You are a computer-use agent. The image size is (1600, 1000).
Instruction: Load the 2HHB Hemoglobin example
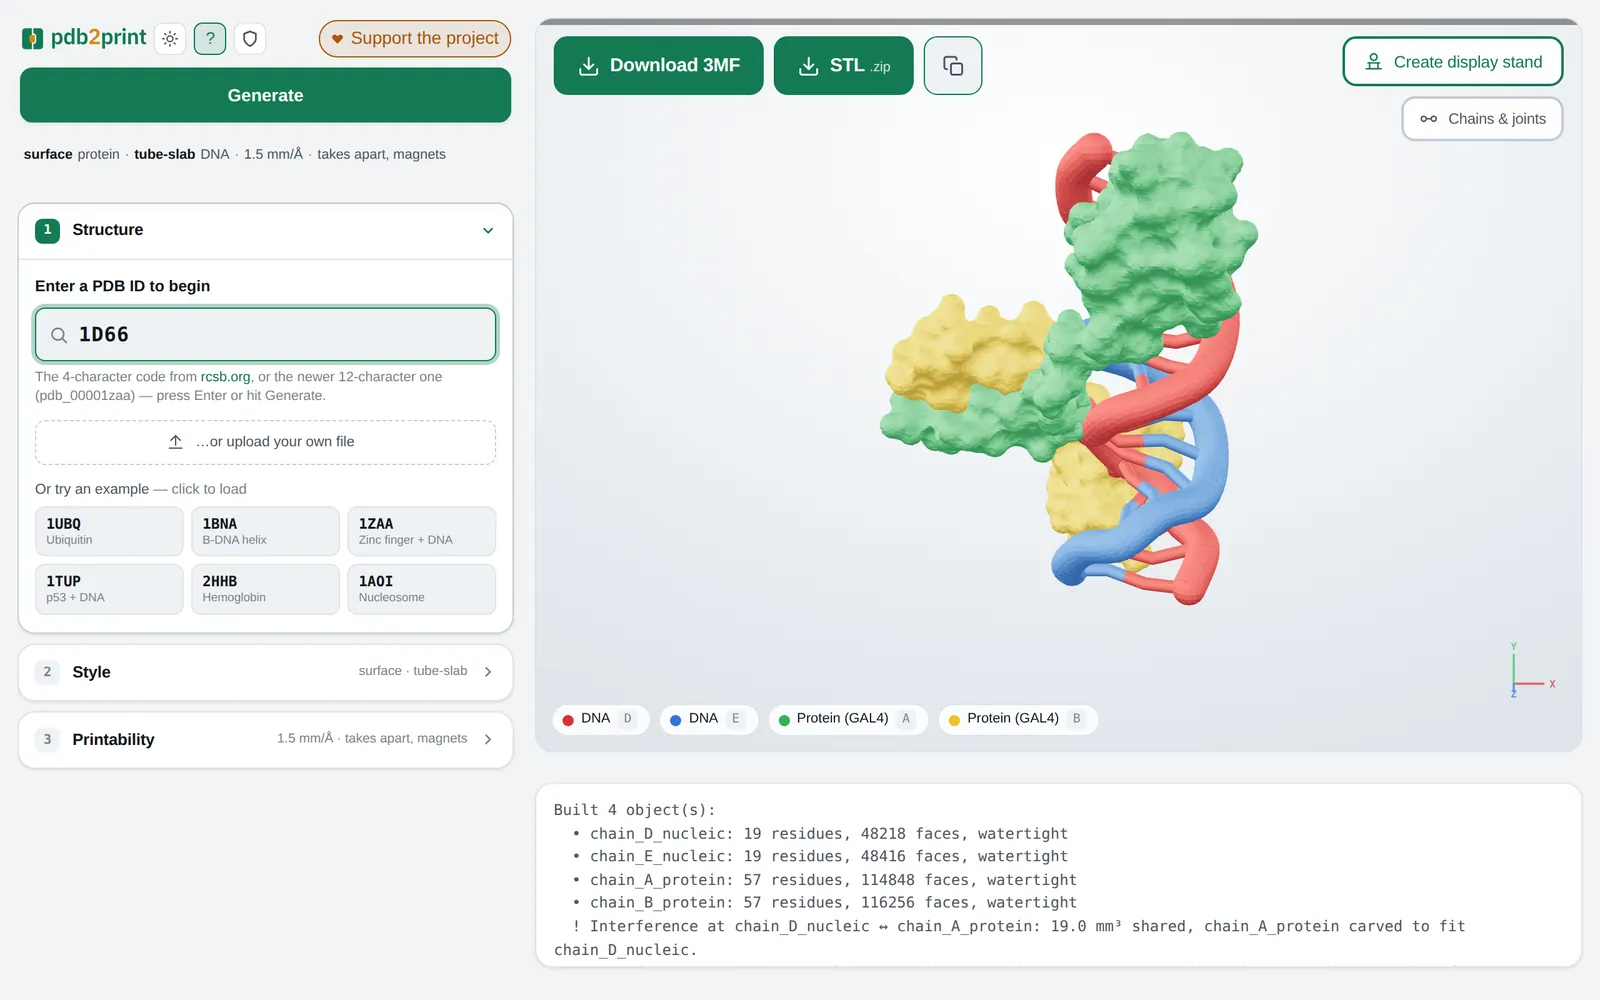tap(265, 589)
